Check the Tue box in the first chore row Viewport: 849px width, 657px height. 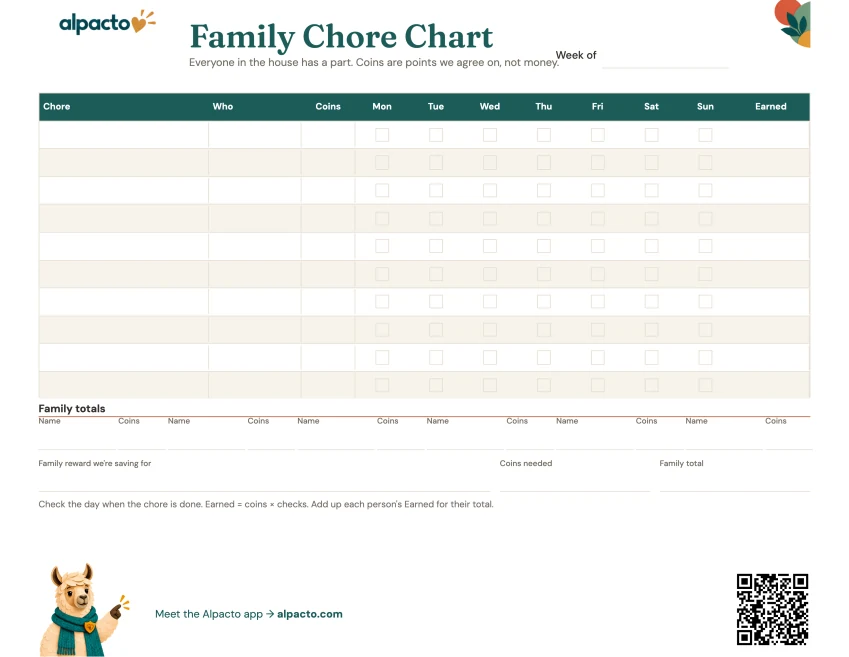tap(436, 134)
